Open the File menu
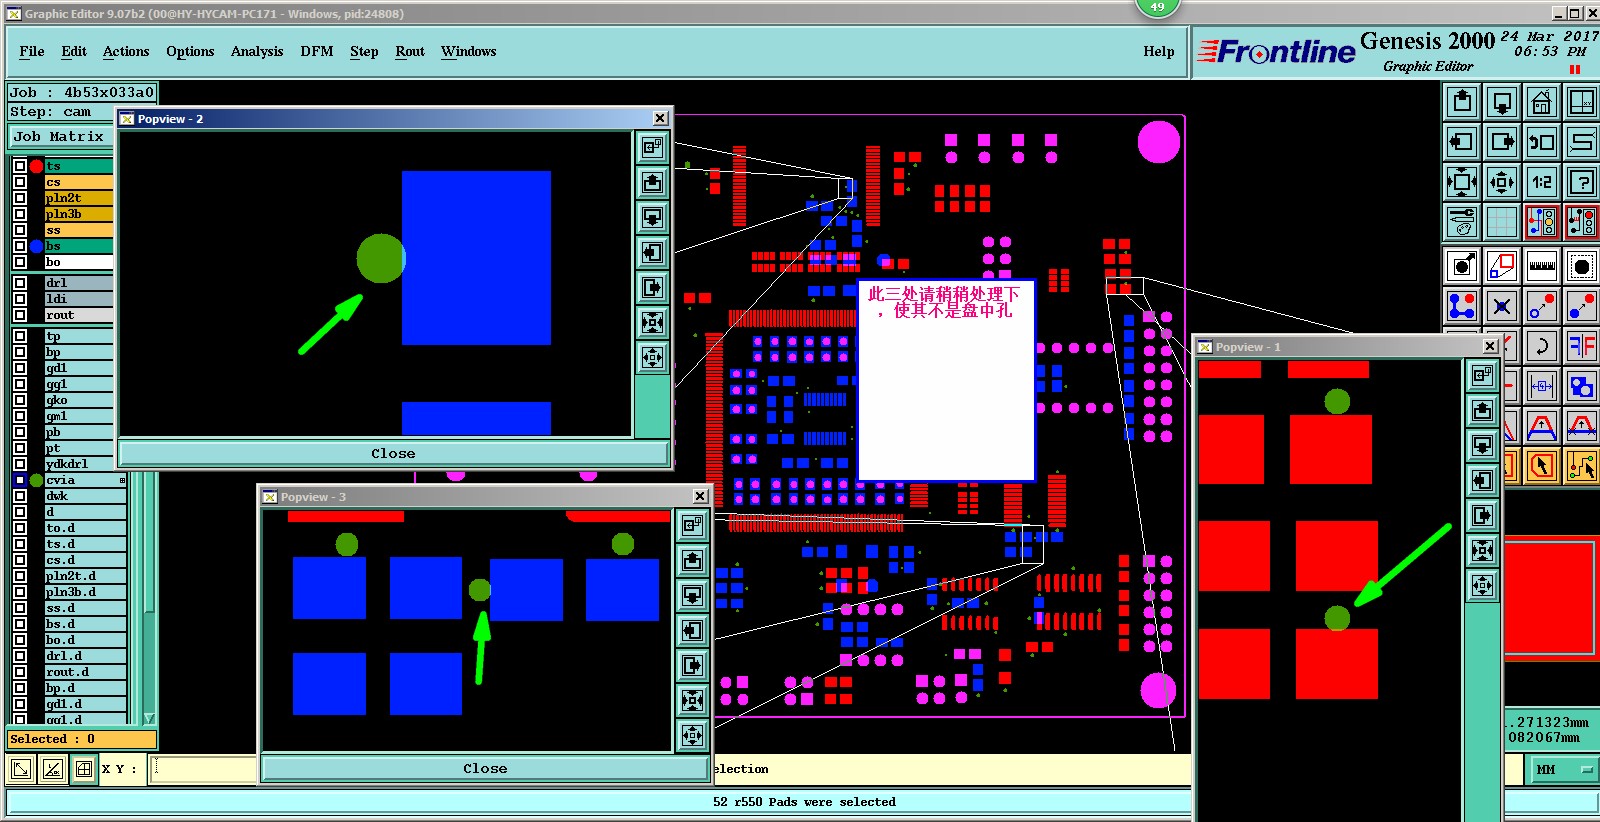The height and width of the screenshot is (822, 1600). [x=32, y=51]
